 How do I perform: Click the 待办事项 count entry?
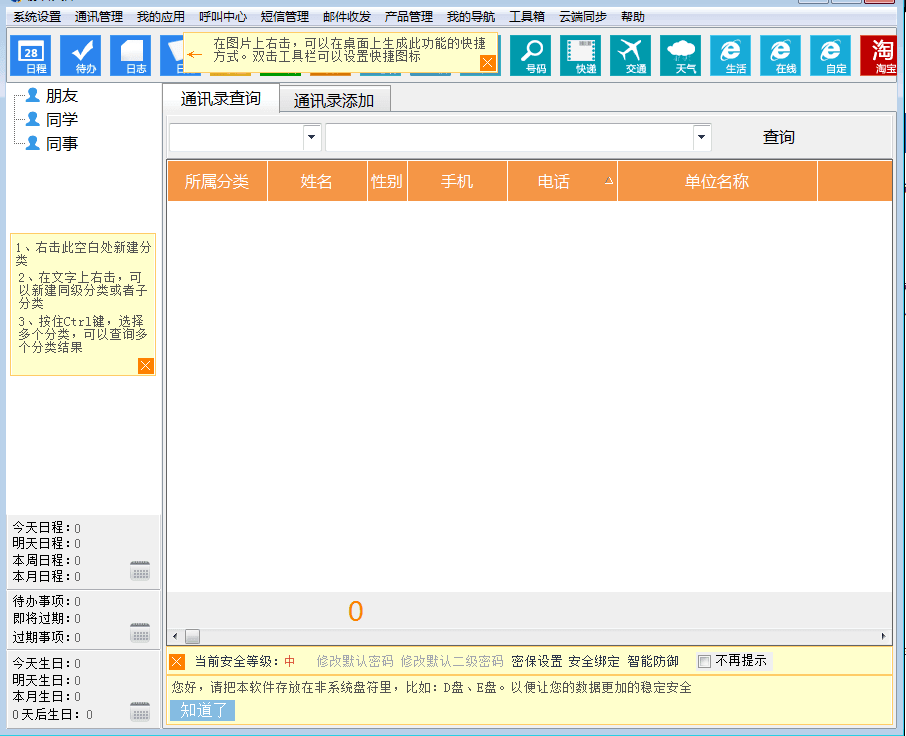(x=47, y=601)
